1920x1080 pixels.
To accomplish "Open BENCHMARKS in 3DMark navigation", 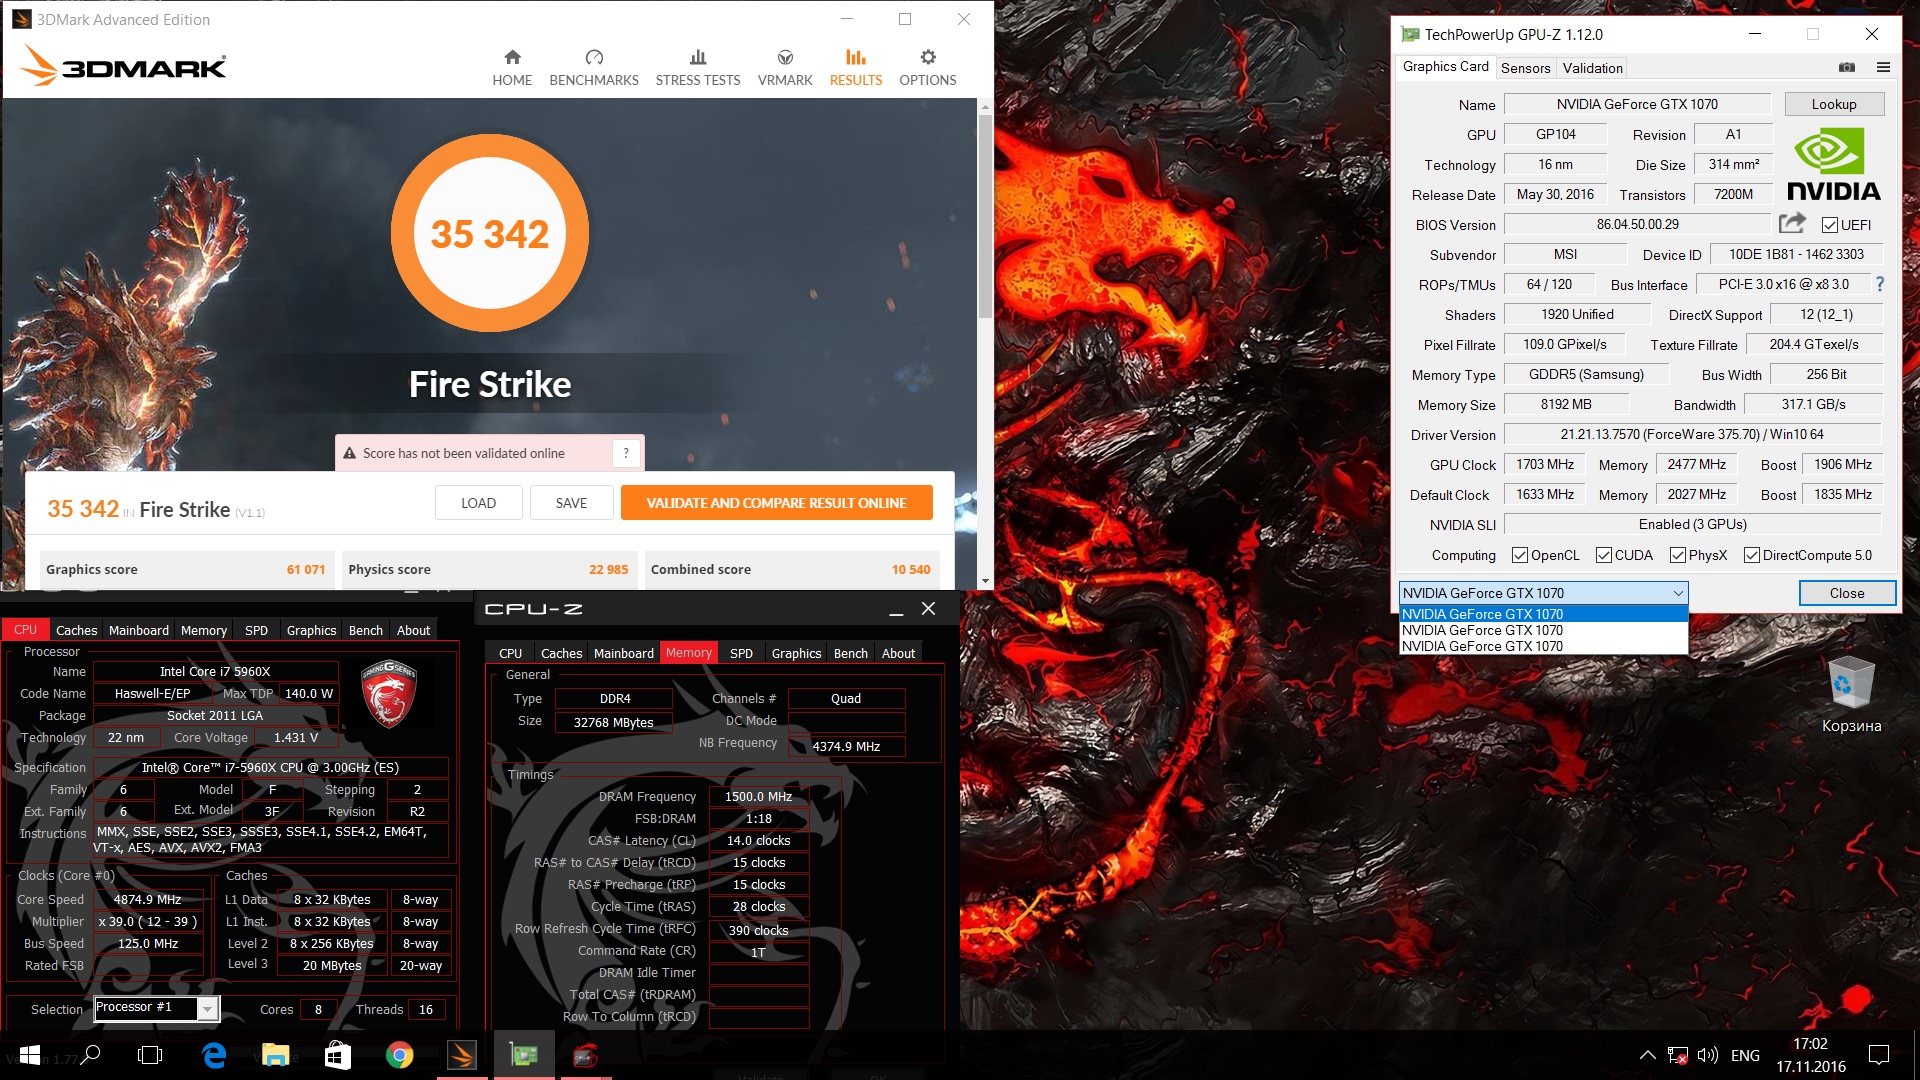I will (x=594, y=68).
